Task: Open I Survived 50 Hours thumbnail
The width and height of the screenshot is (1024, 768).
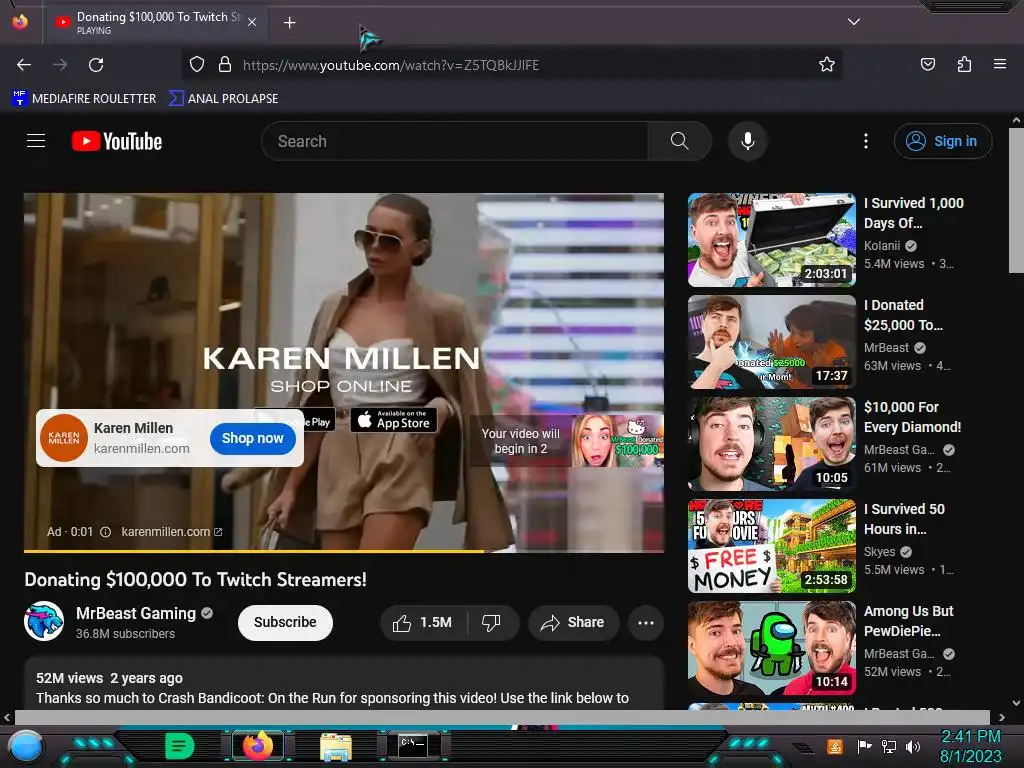Action: [772, 546]
